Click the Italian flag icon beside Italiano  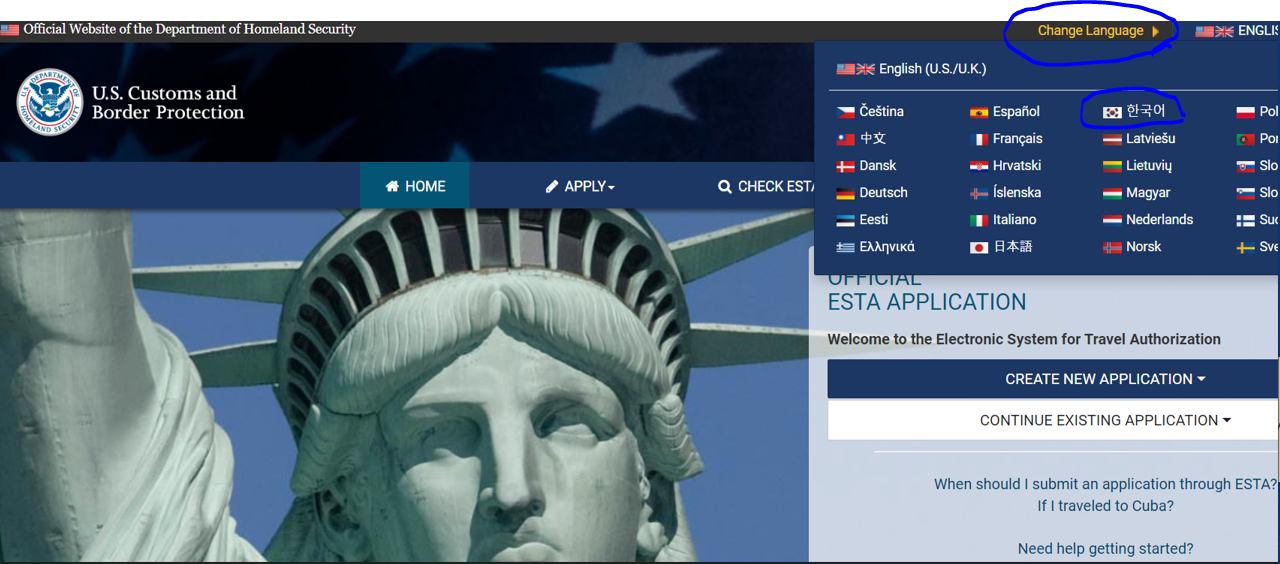coord(979,220)
